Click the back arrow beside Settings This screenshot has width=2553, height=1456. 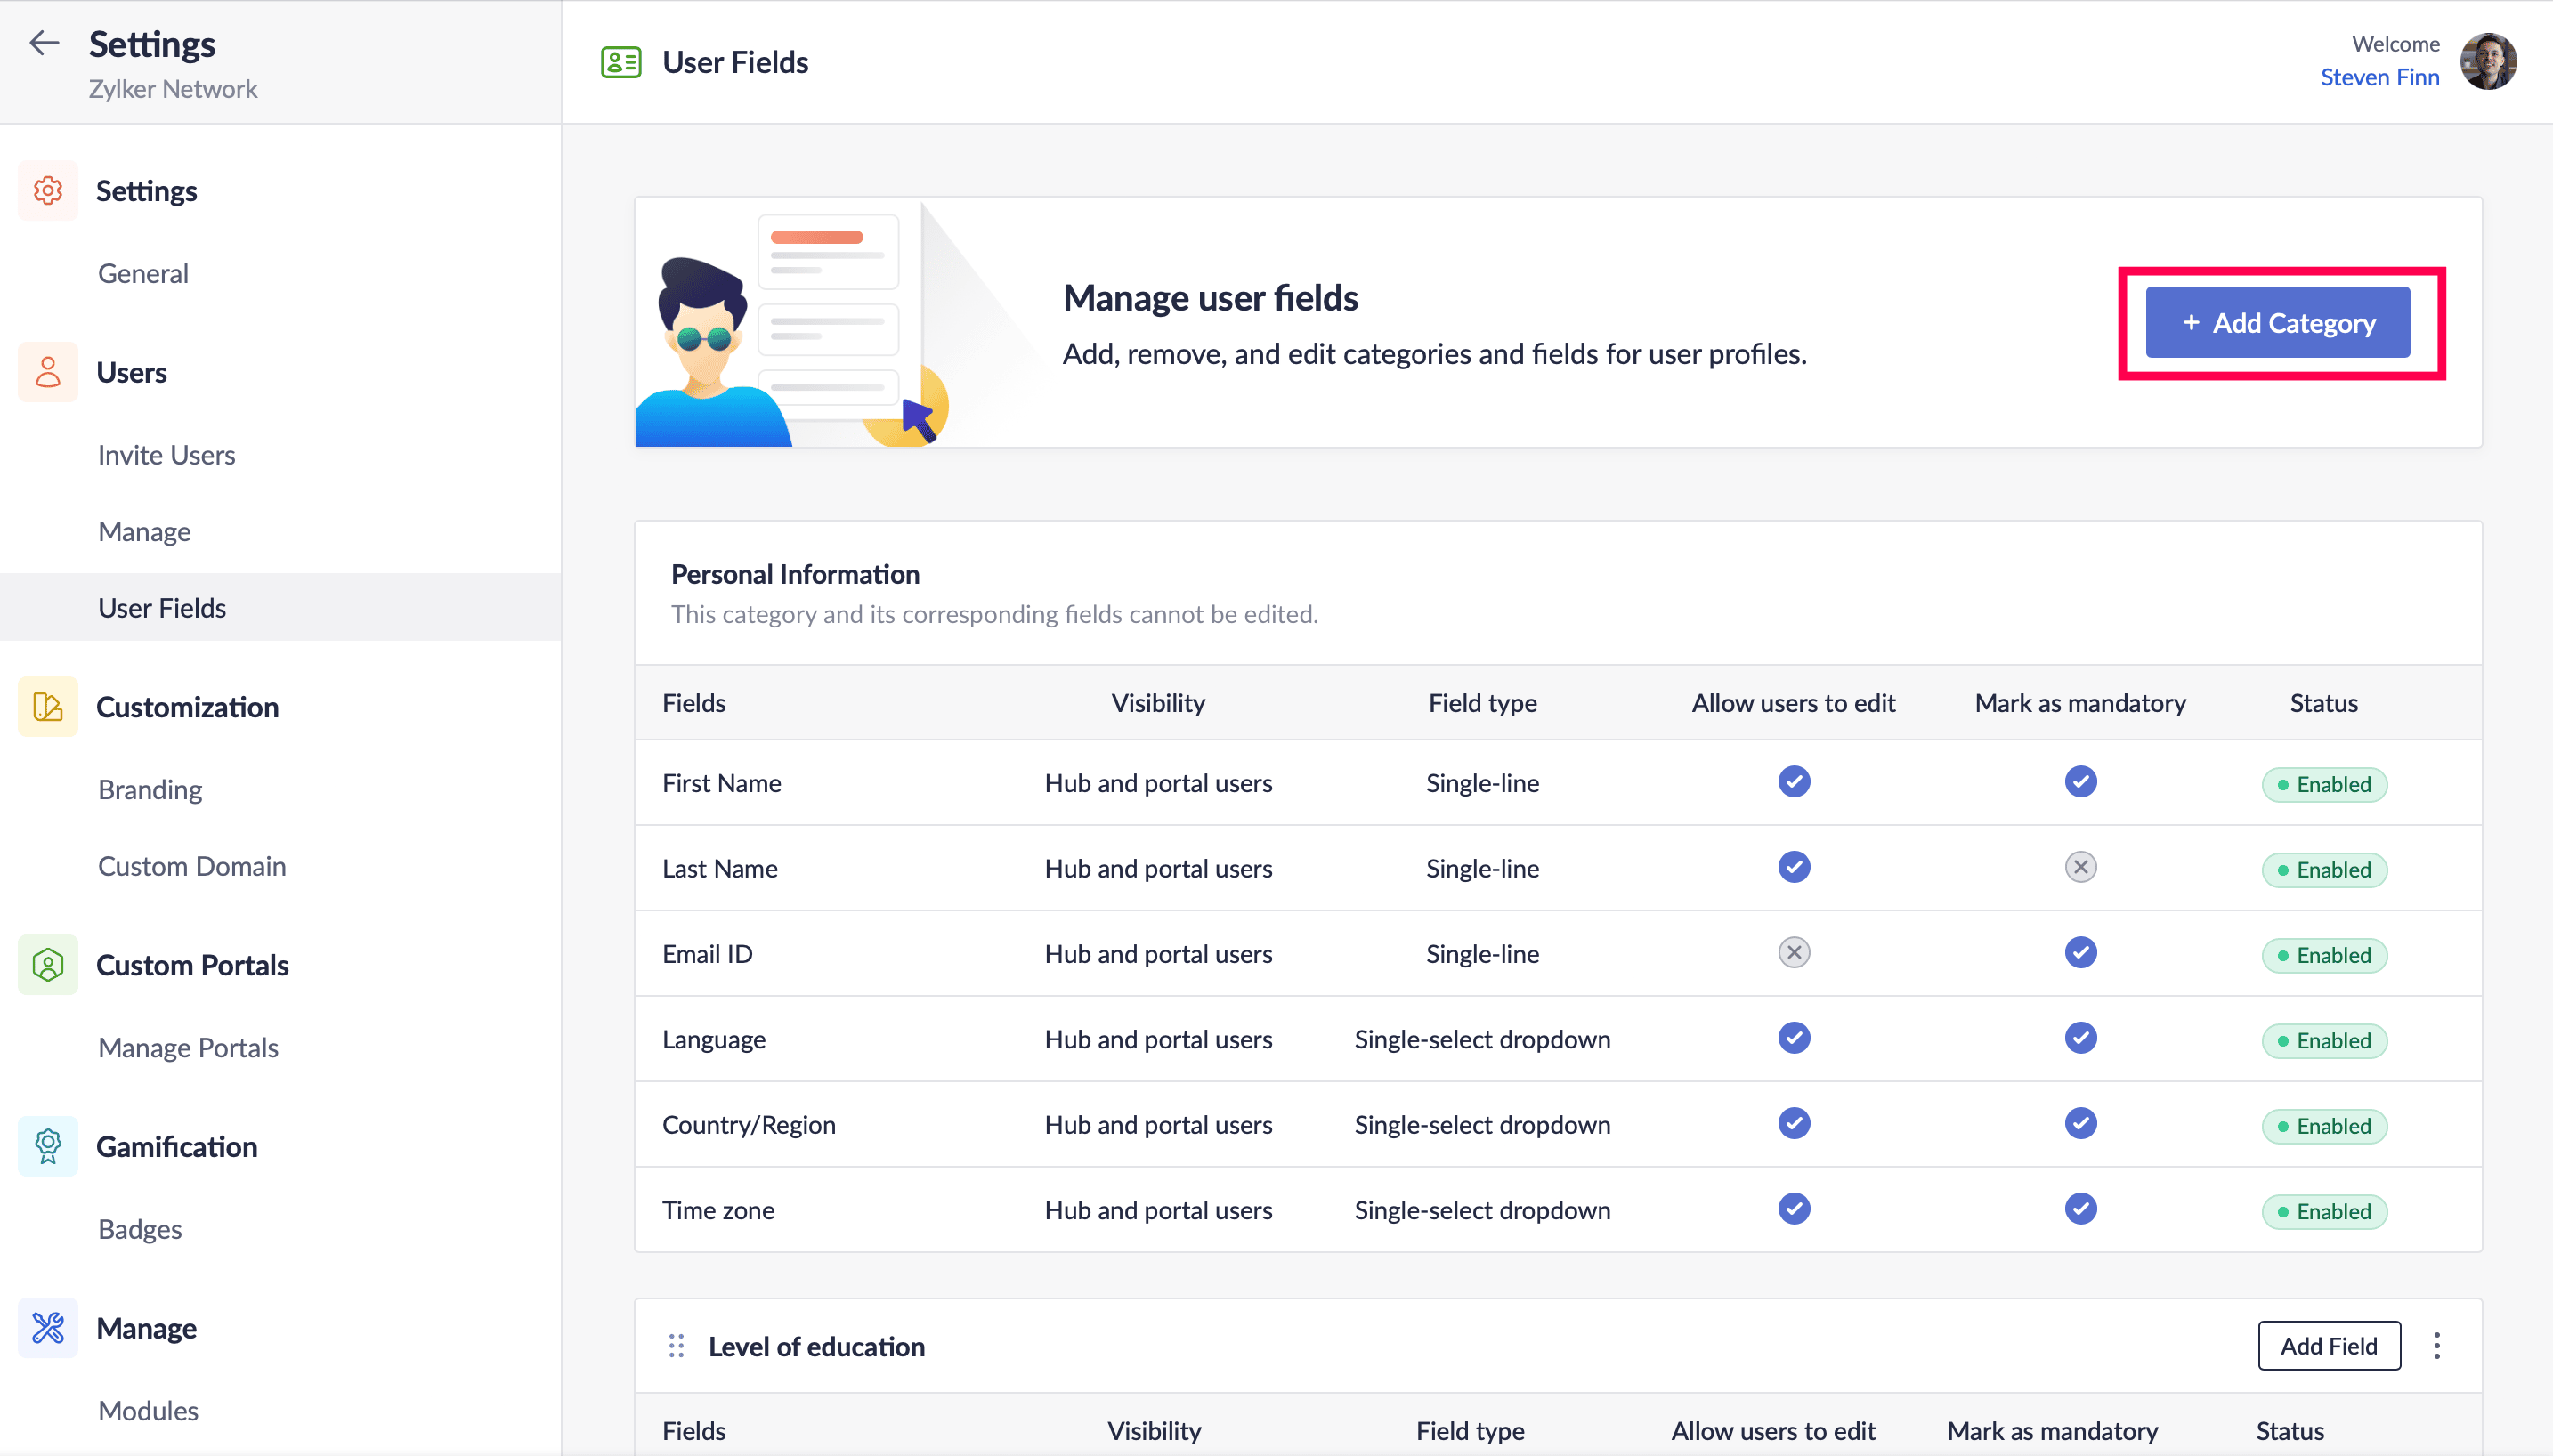tap(44, 43)
